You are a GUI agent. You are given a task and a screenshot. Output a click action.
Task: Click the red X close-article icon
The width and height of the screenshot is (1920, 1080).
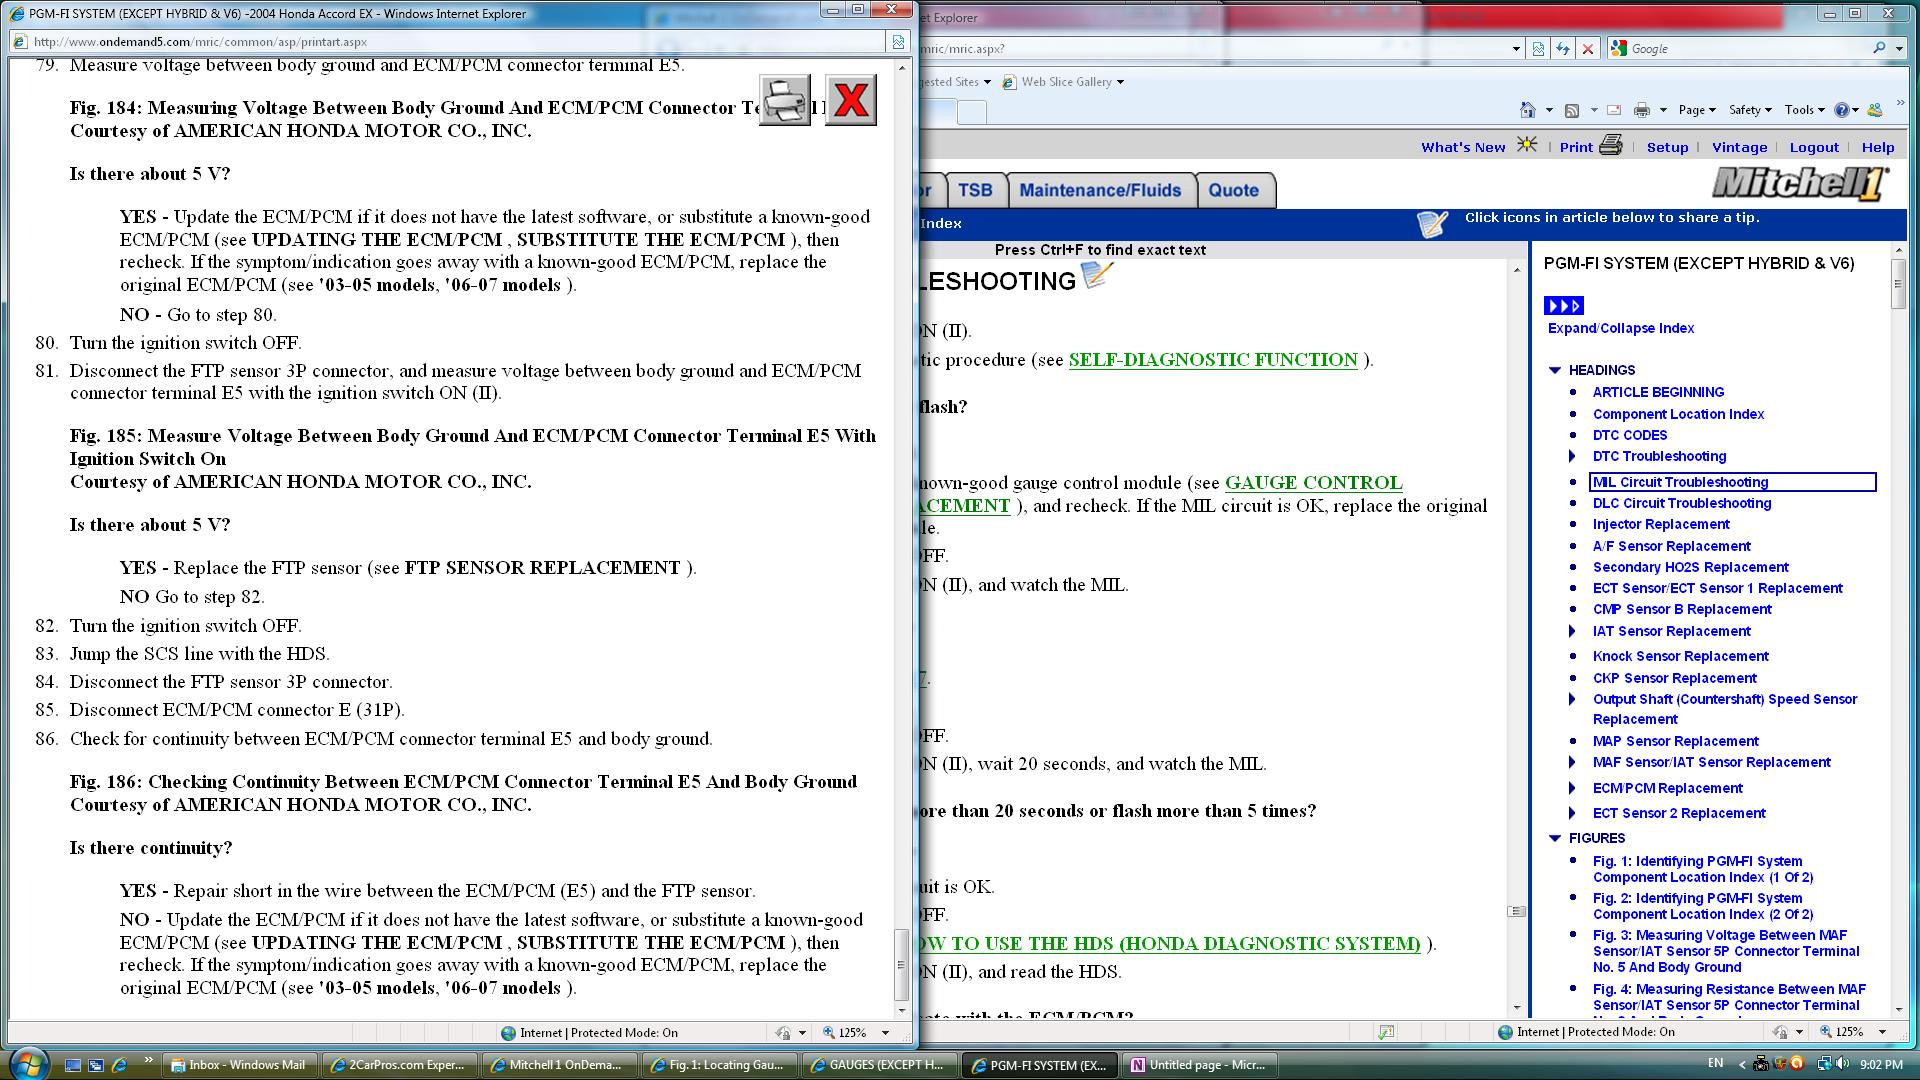(x=851, y=100)
